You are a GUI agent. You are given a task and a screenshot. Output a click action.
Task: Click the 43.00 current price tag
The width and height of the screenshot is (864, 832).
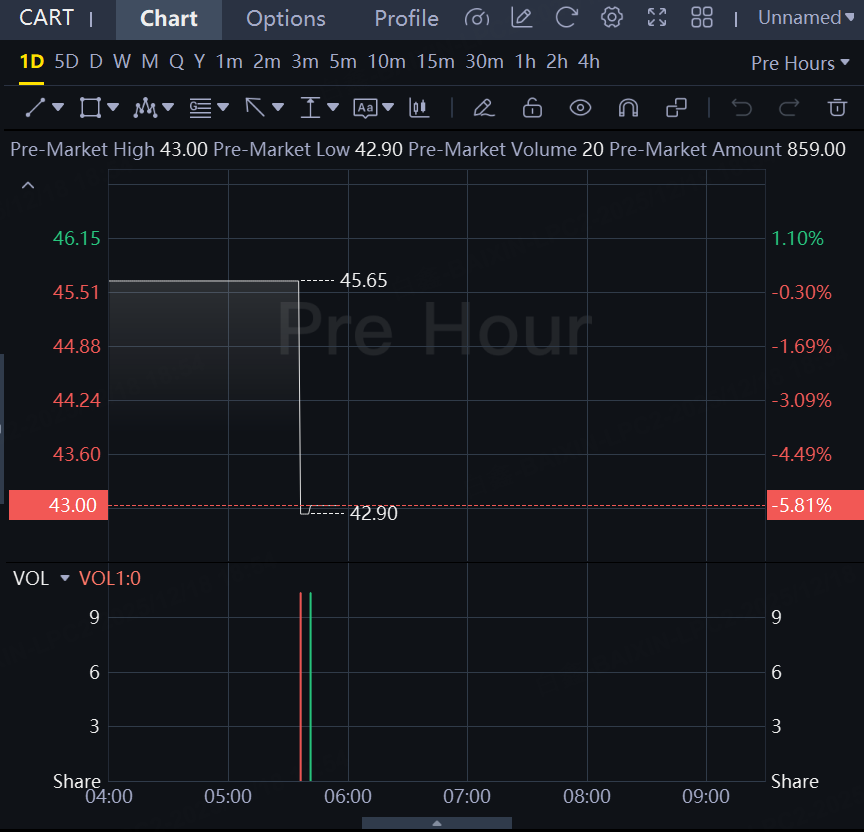58,505
